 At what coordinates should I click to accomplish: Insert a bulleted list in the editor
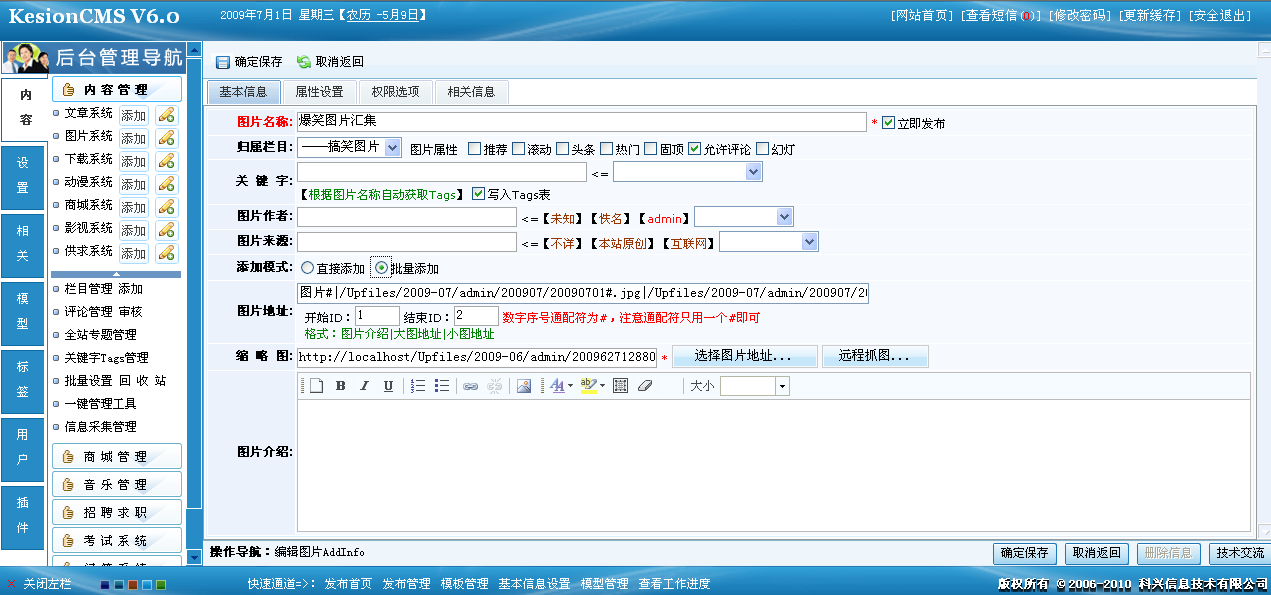coord(442,386)
